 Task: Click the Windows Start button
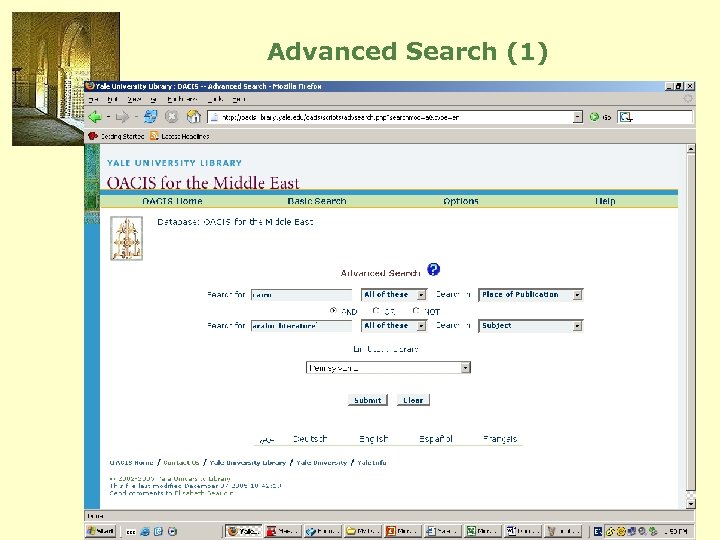[101, 531]
